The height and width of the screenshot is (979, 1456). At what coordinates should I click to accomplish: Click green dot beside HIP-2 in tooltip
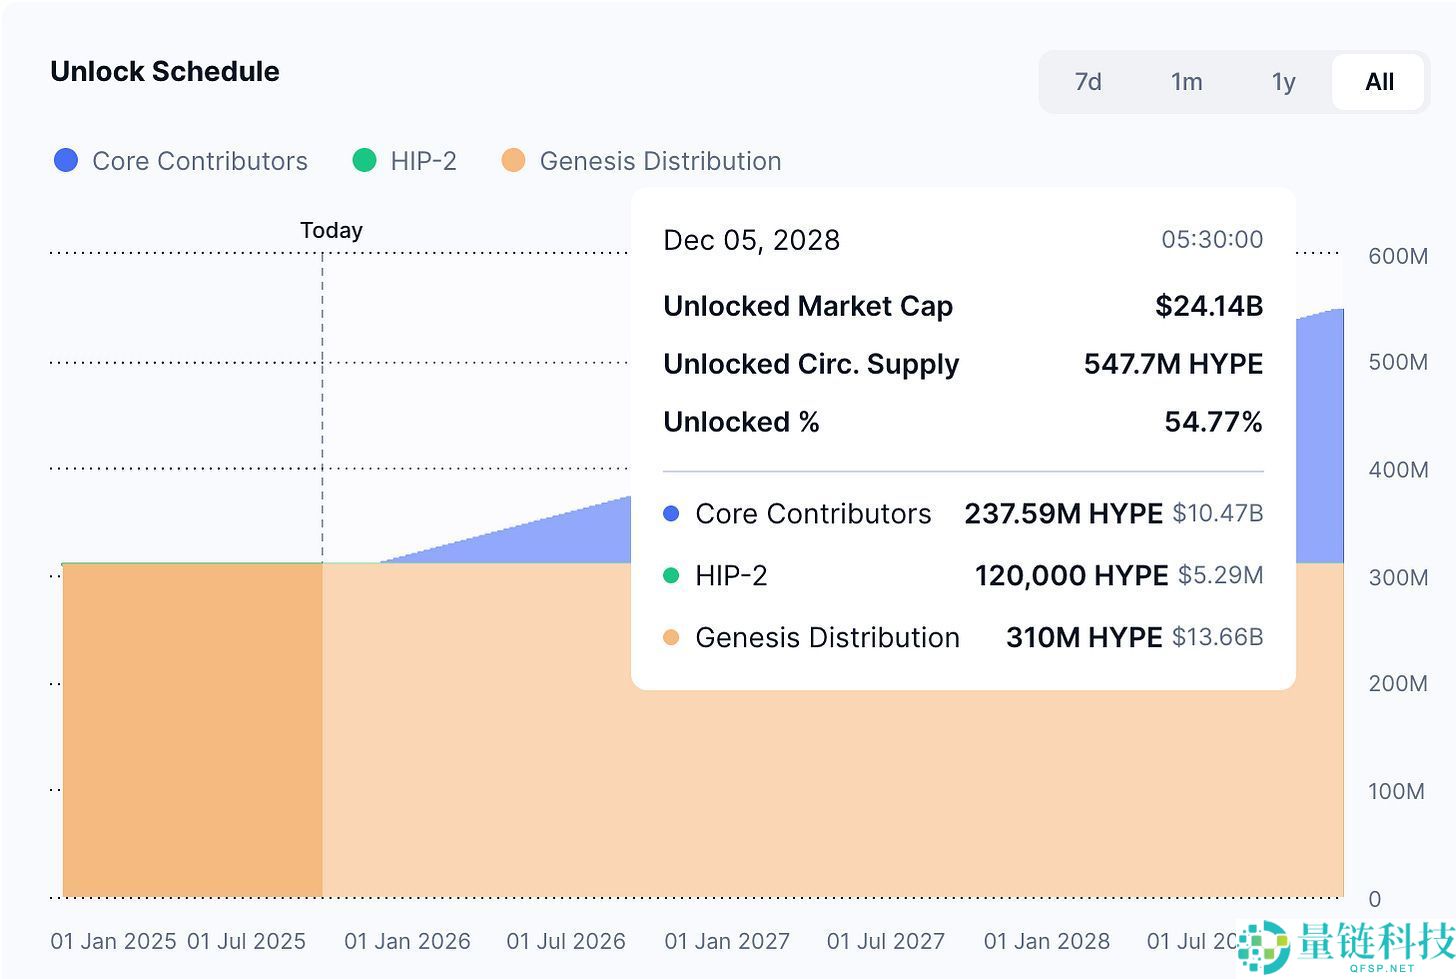[x=671, y=575]
